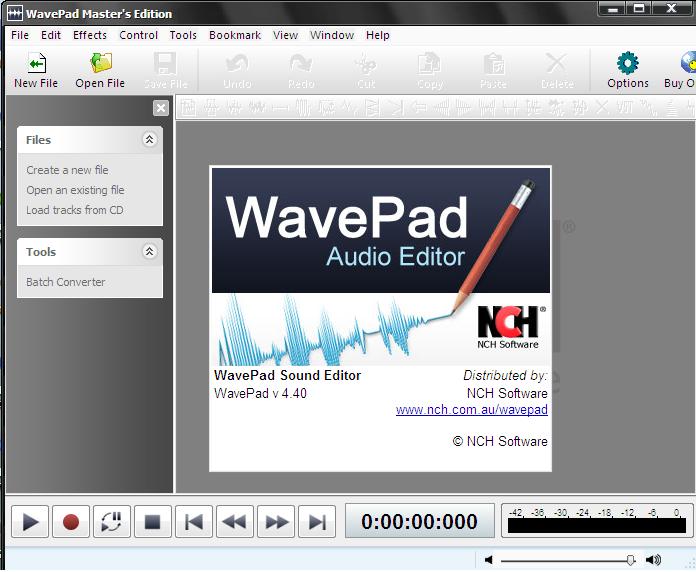Open Options via the gear icon

click(x=628, y=63)
